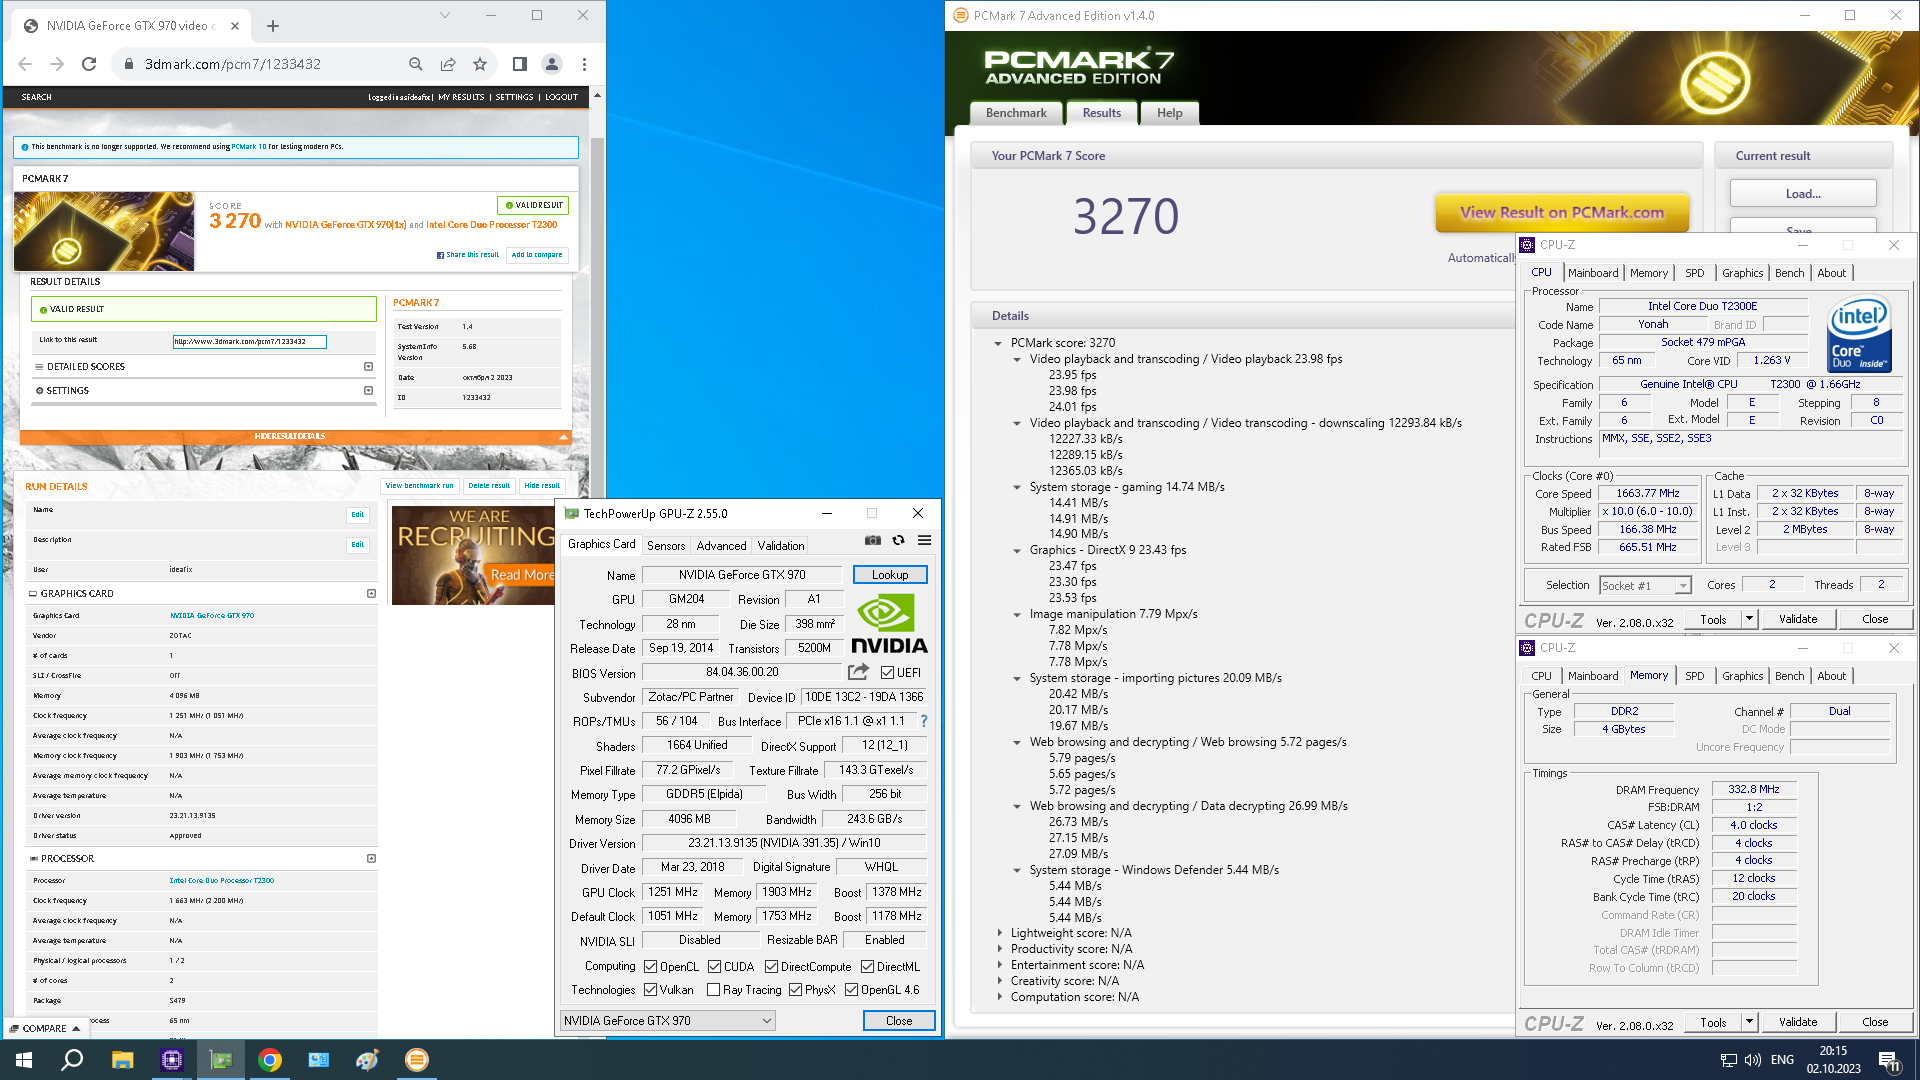This screenshot has height=1080, width=1920.
Task: Switch to PCMark Benchmark tab
Action: click(x=1016, y=113)
